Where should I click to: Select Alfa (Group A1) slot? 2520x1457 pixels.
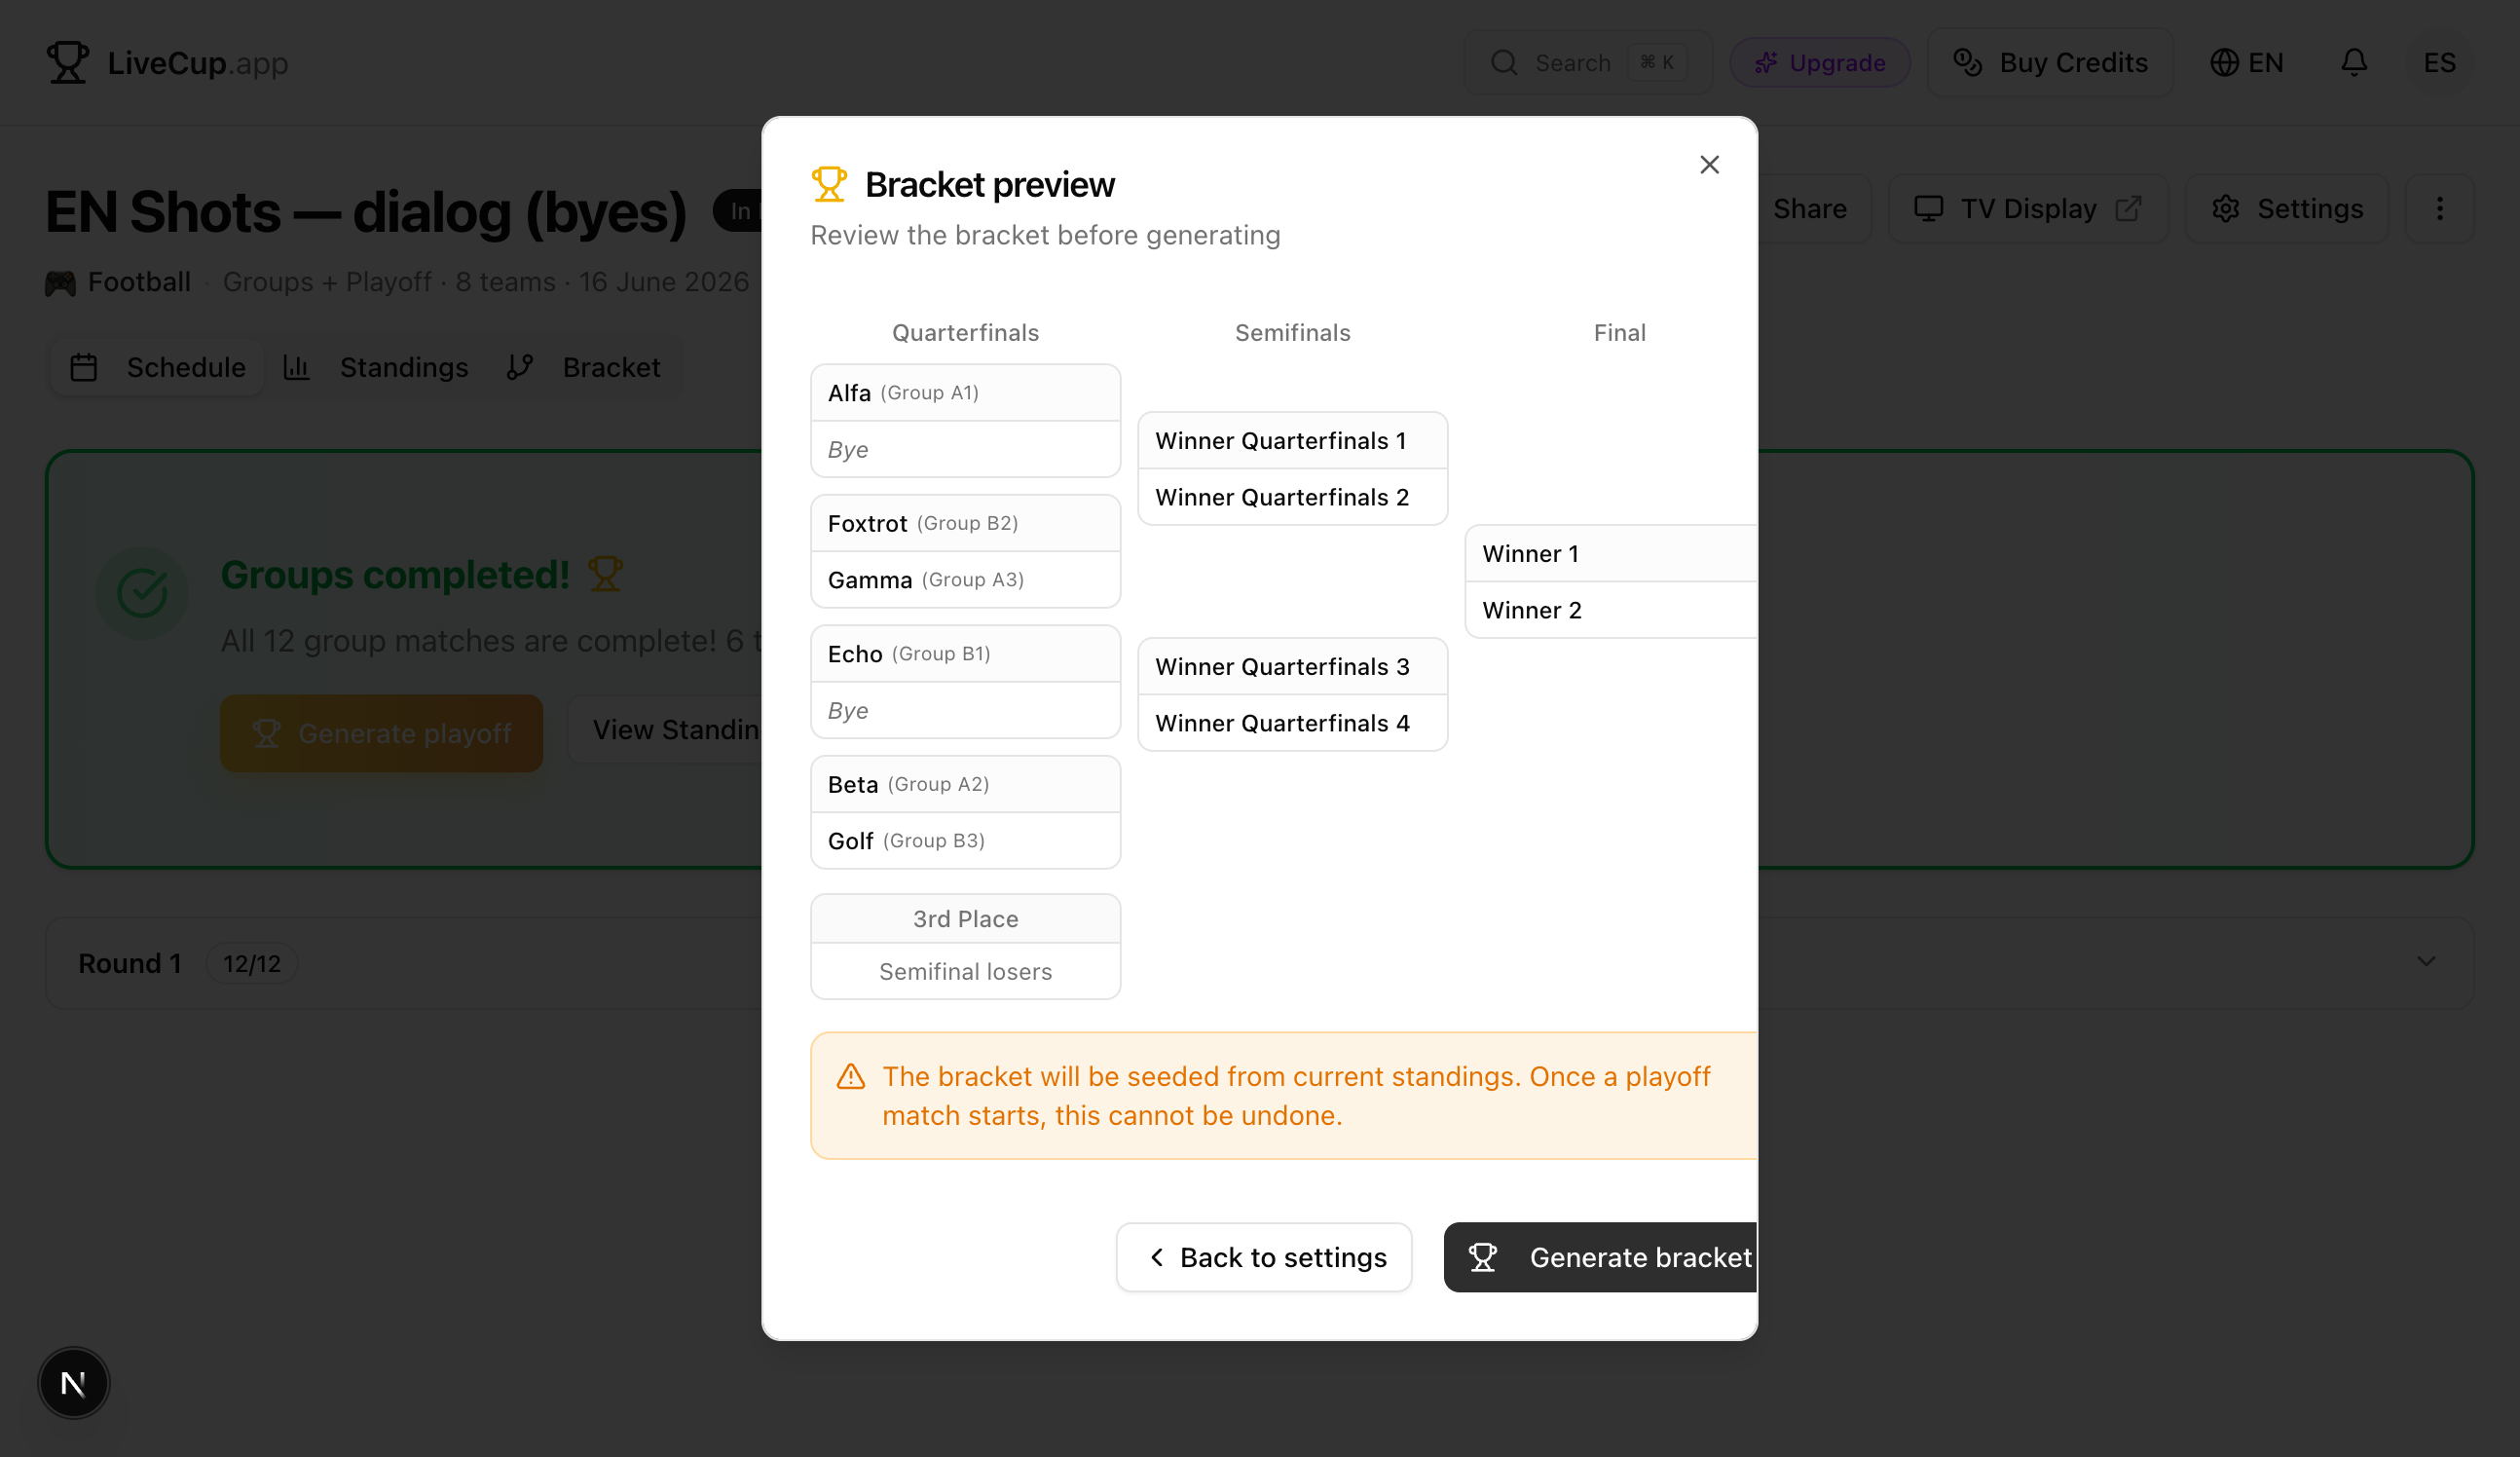[965, 393]
